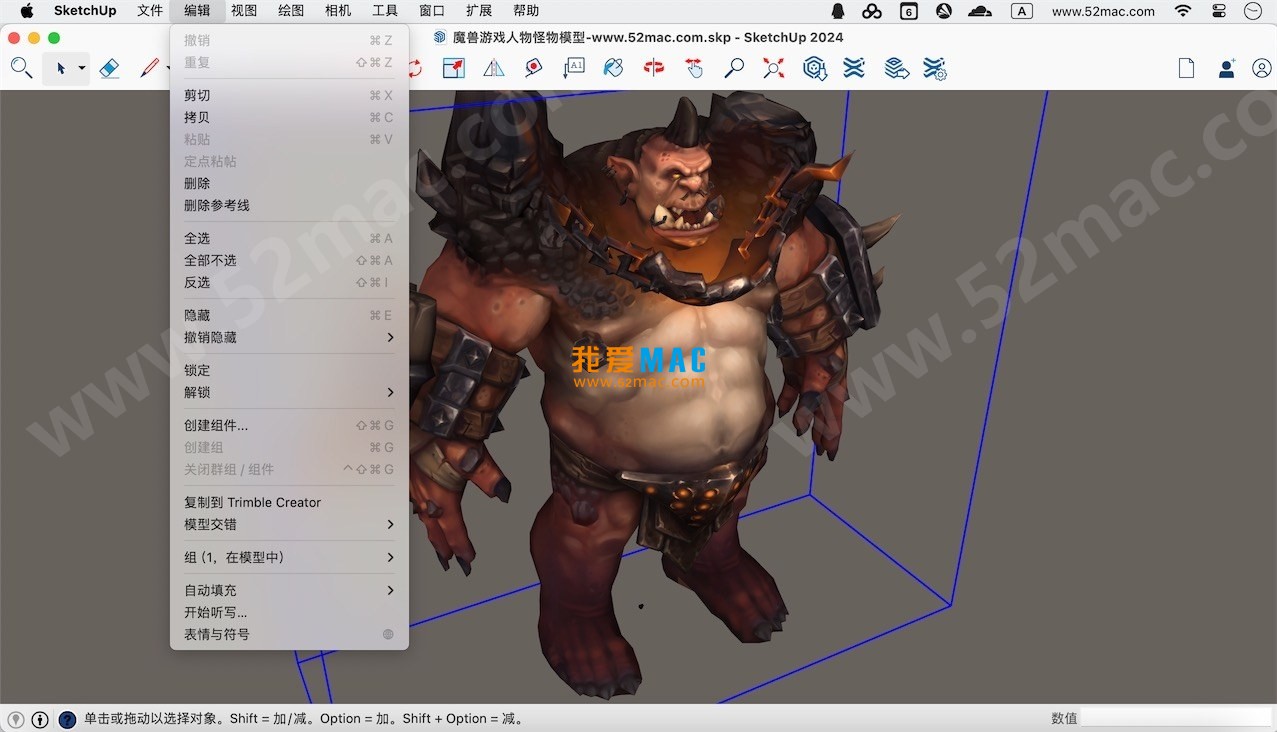The image size is (1277, 732).
Task: Choose 复制到 Trimble Creator
Action: coord(289,502)
